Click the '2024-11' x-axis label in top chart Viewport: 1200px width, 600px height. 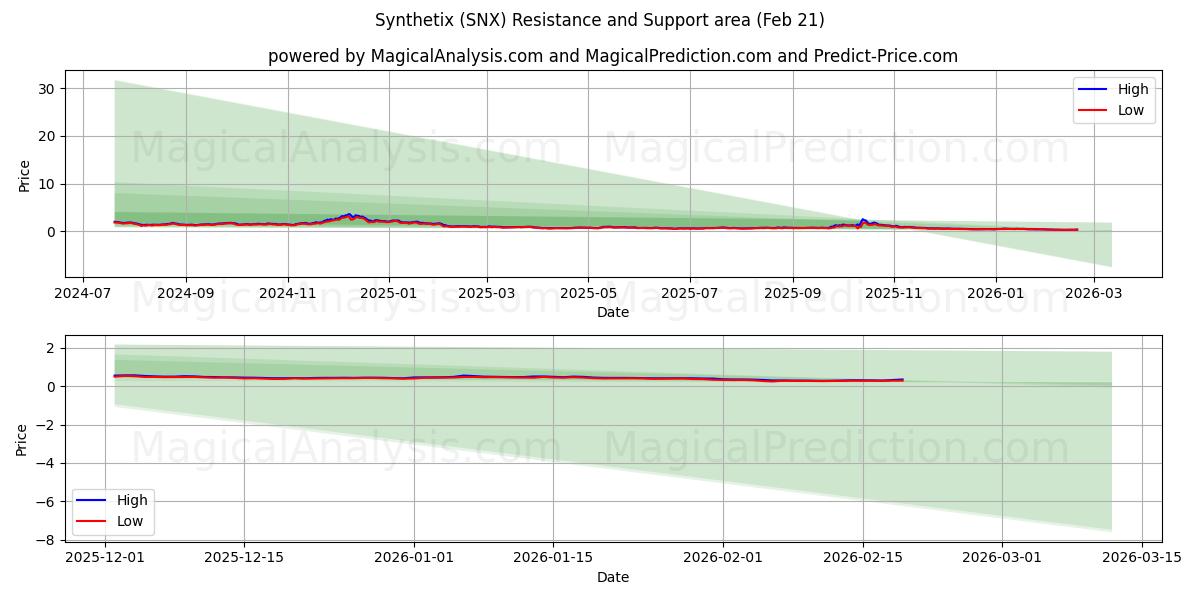288,295
